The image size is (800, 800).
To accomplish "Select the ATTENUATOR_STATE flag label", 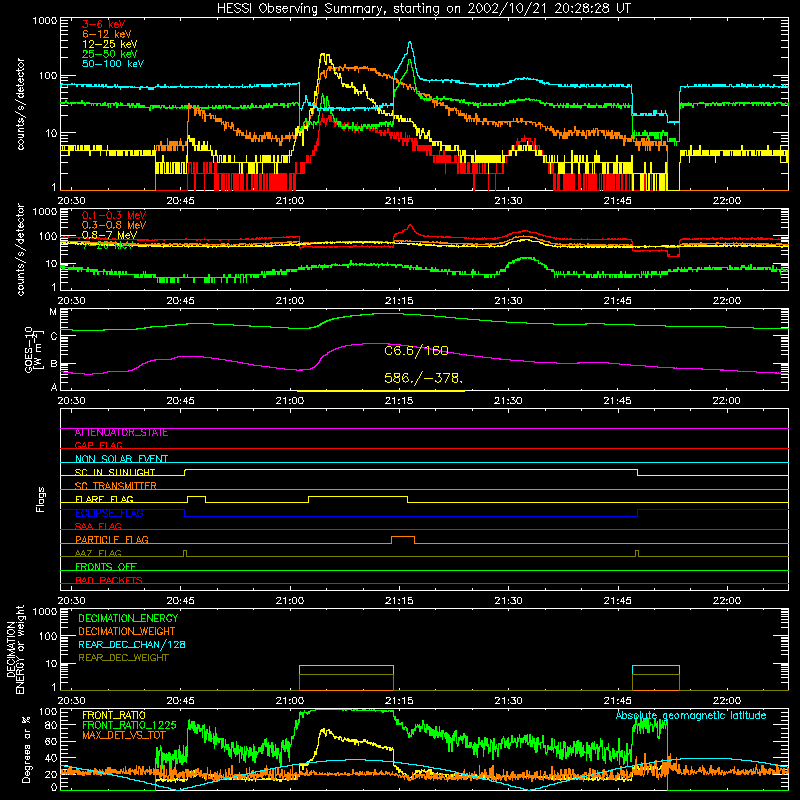I will (x=121, y=433).
